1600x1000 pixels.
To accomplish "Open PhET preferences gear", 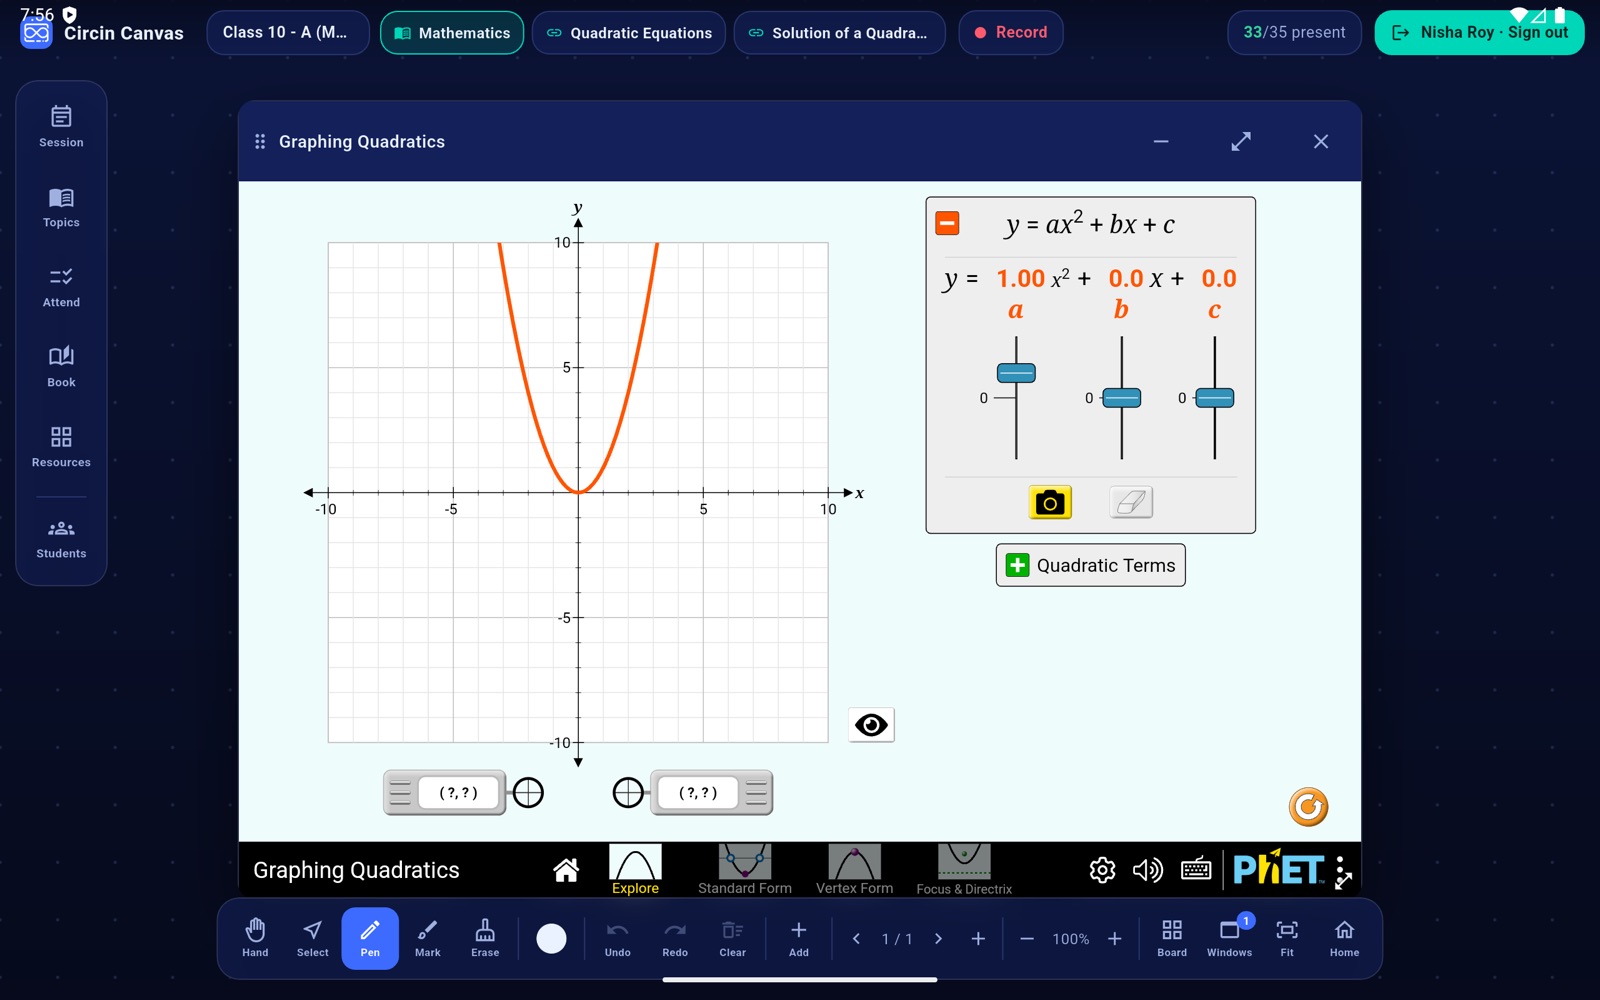I will 1102,870.
